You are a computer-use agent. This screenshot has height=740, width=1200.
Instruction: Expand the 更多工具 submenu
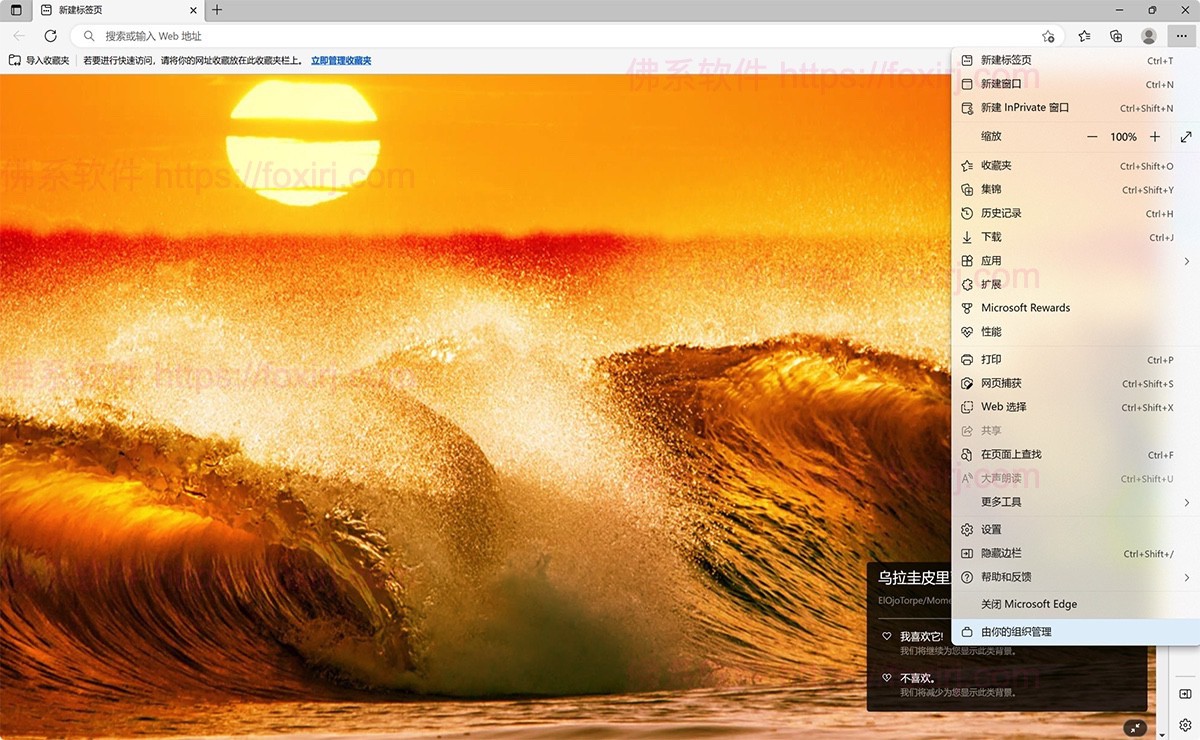click(1186, 502)
